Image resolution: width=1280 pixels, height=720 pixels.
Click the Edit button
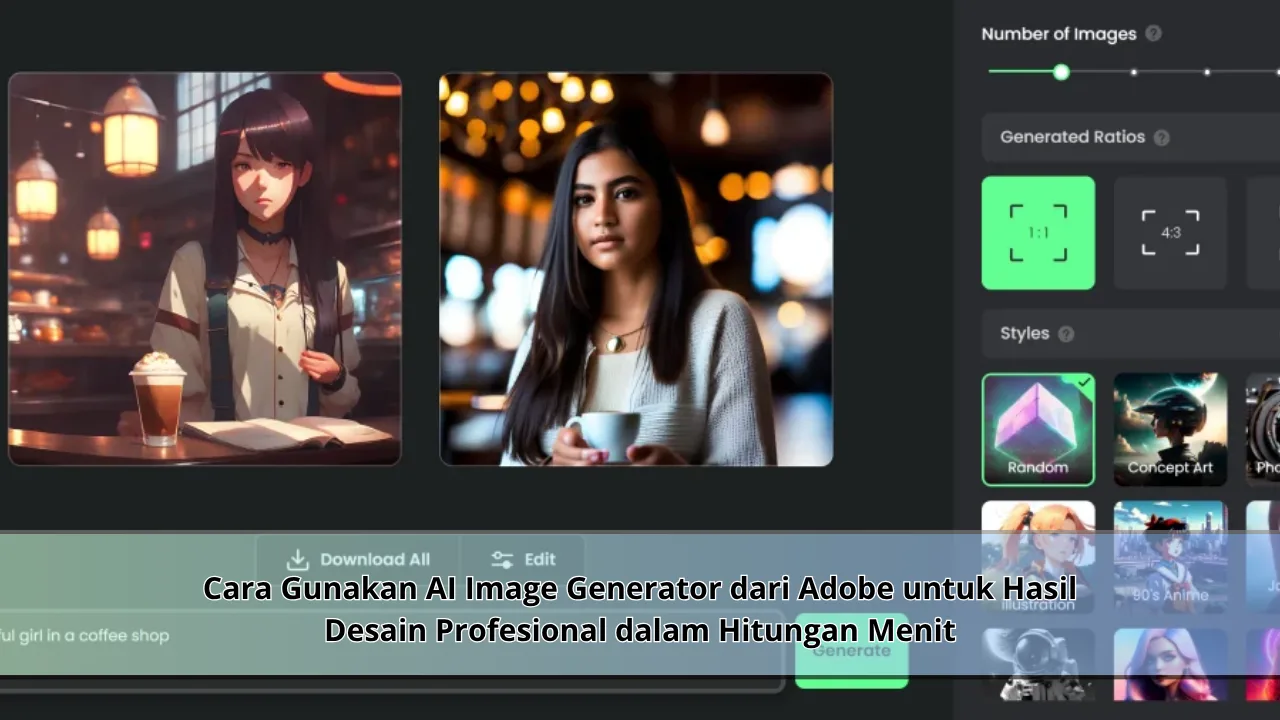[x=523, y=559]
